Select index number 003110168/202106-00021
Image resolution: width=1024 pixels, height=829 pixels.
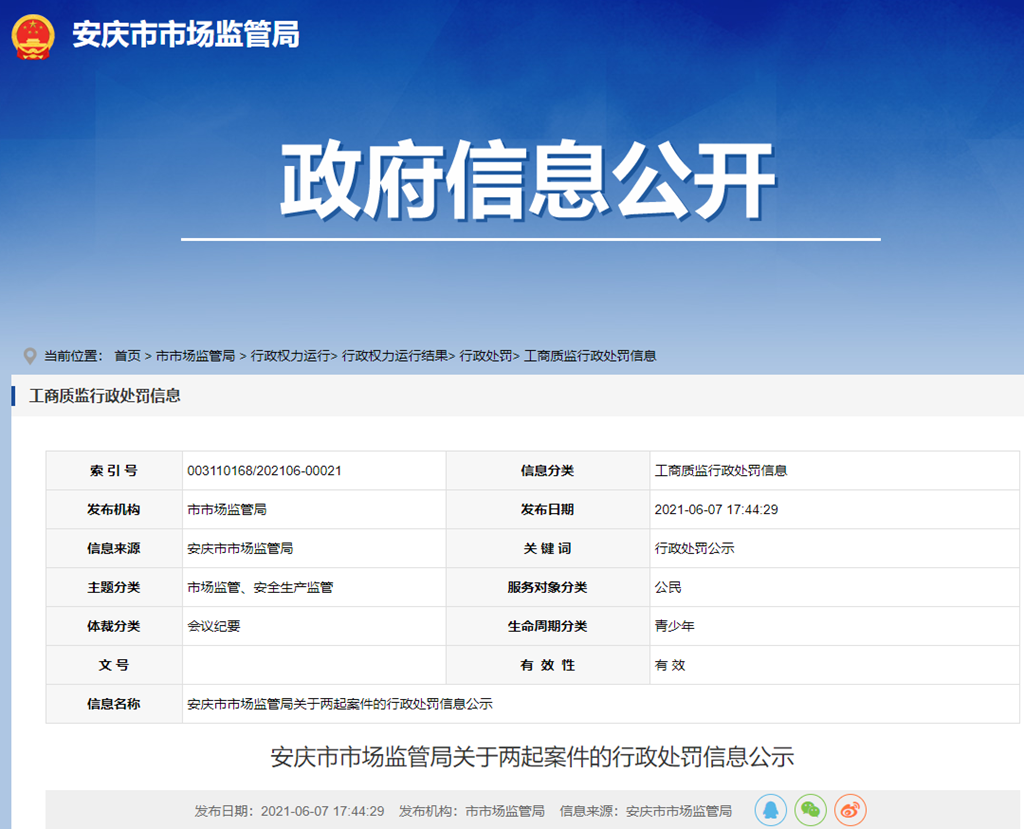tap(264, 470)
